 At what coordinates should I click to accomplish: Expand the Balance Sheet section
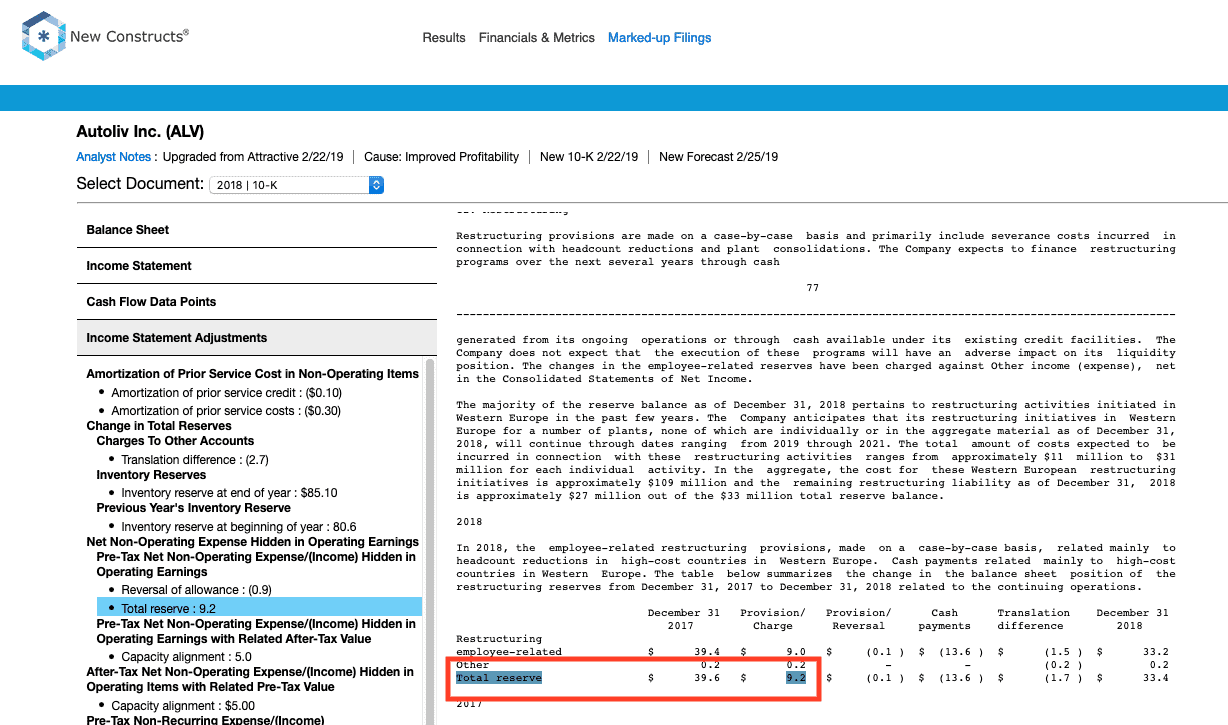[257, 230]
